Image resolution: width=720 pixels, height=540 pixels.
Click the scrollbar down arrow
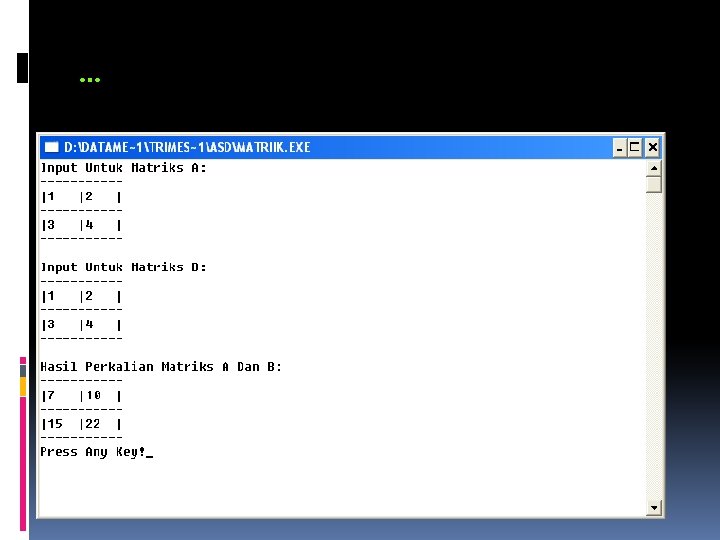click(x=653, y=508)
